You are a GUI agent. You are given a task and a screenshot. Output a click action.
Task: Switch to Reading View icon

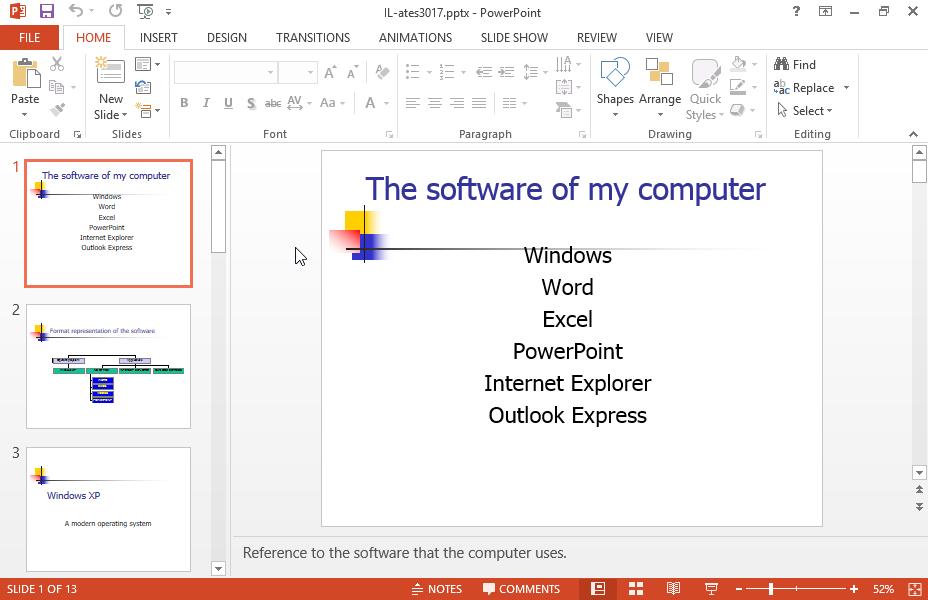point(673,589)
